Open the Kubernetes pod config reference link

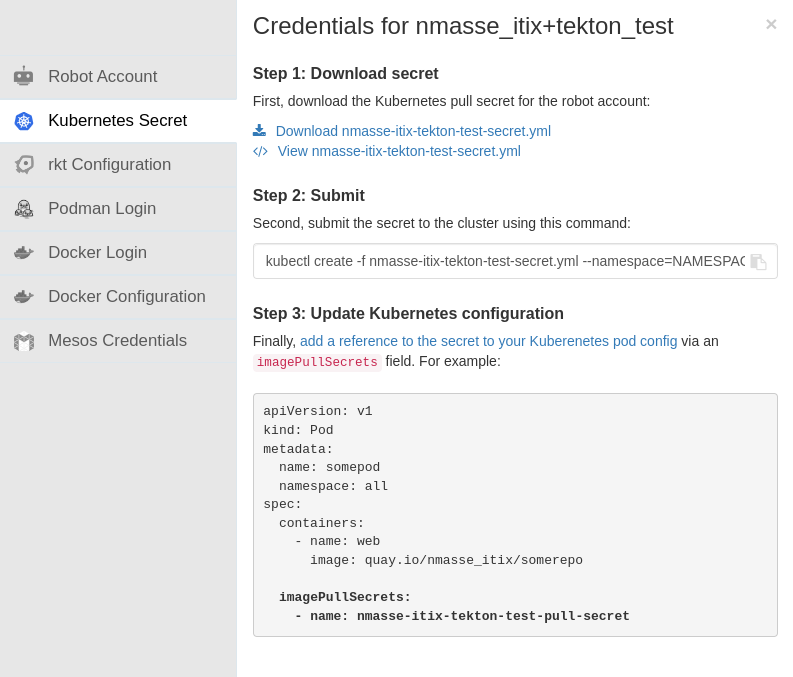(x=488, y=341)
